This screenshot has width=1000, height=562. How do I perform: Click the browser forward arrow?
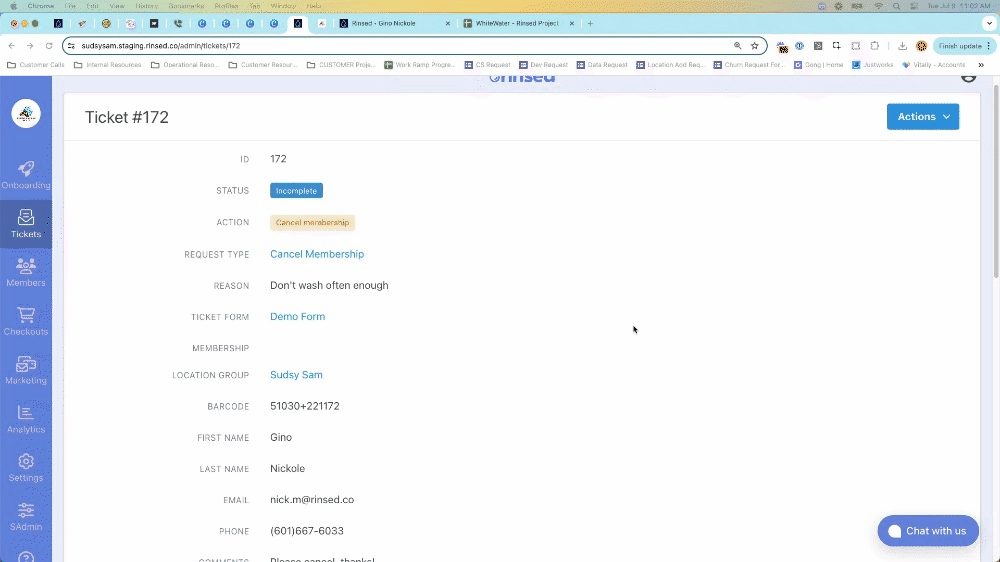pyautogui.click(x=30, y=46)
